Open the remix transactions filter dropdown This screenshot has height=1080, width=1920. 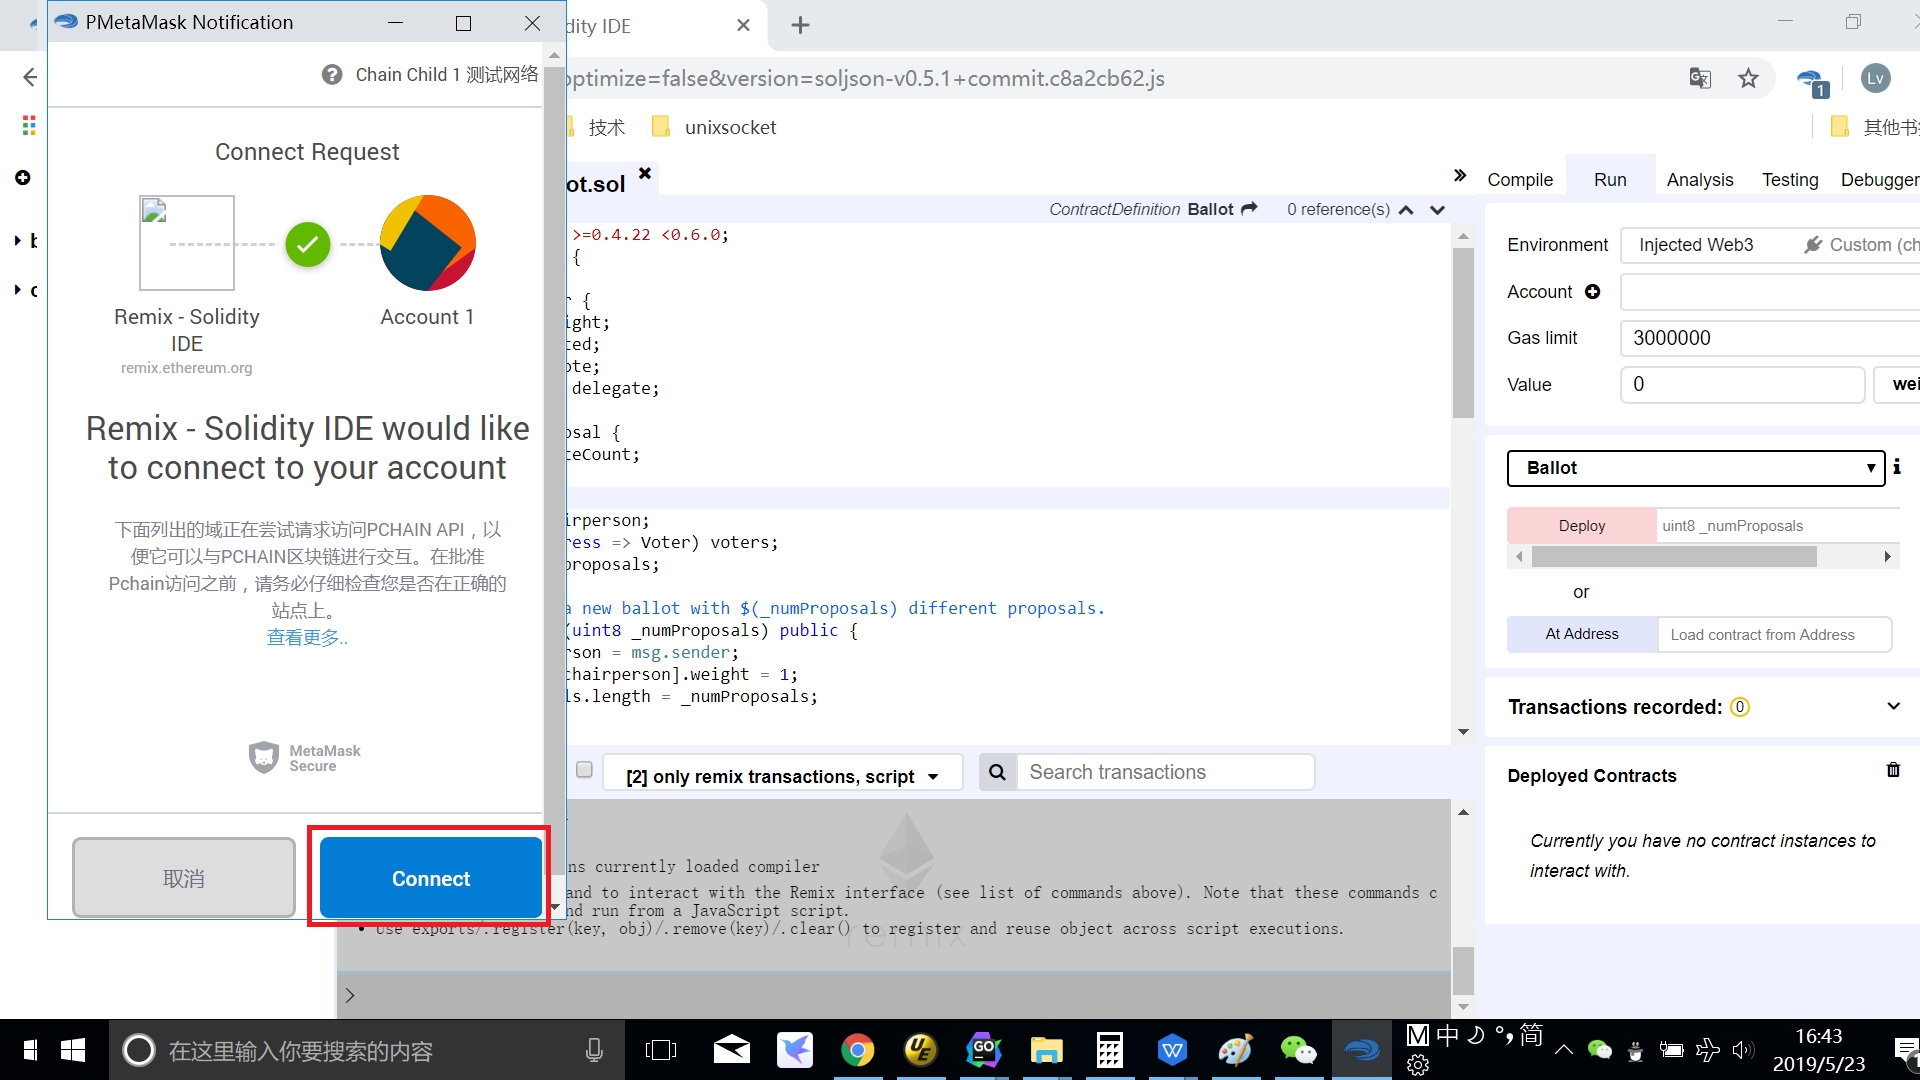[x=782, y=777]
